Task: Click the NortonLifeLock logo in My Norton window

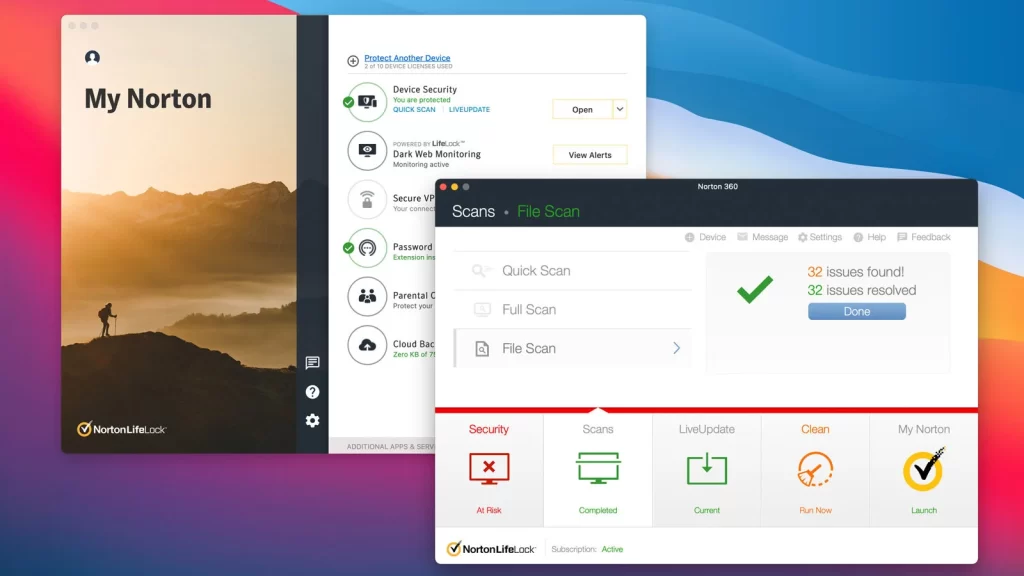Action: coord(121,428)
